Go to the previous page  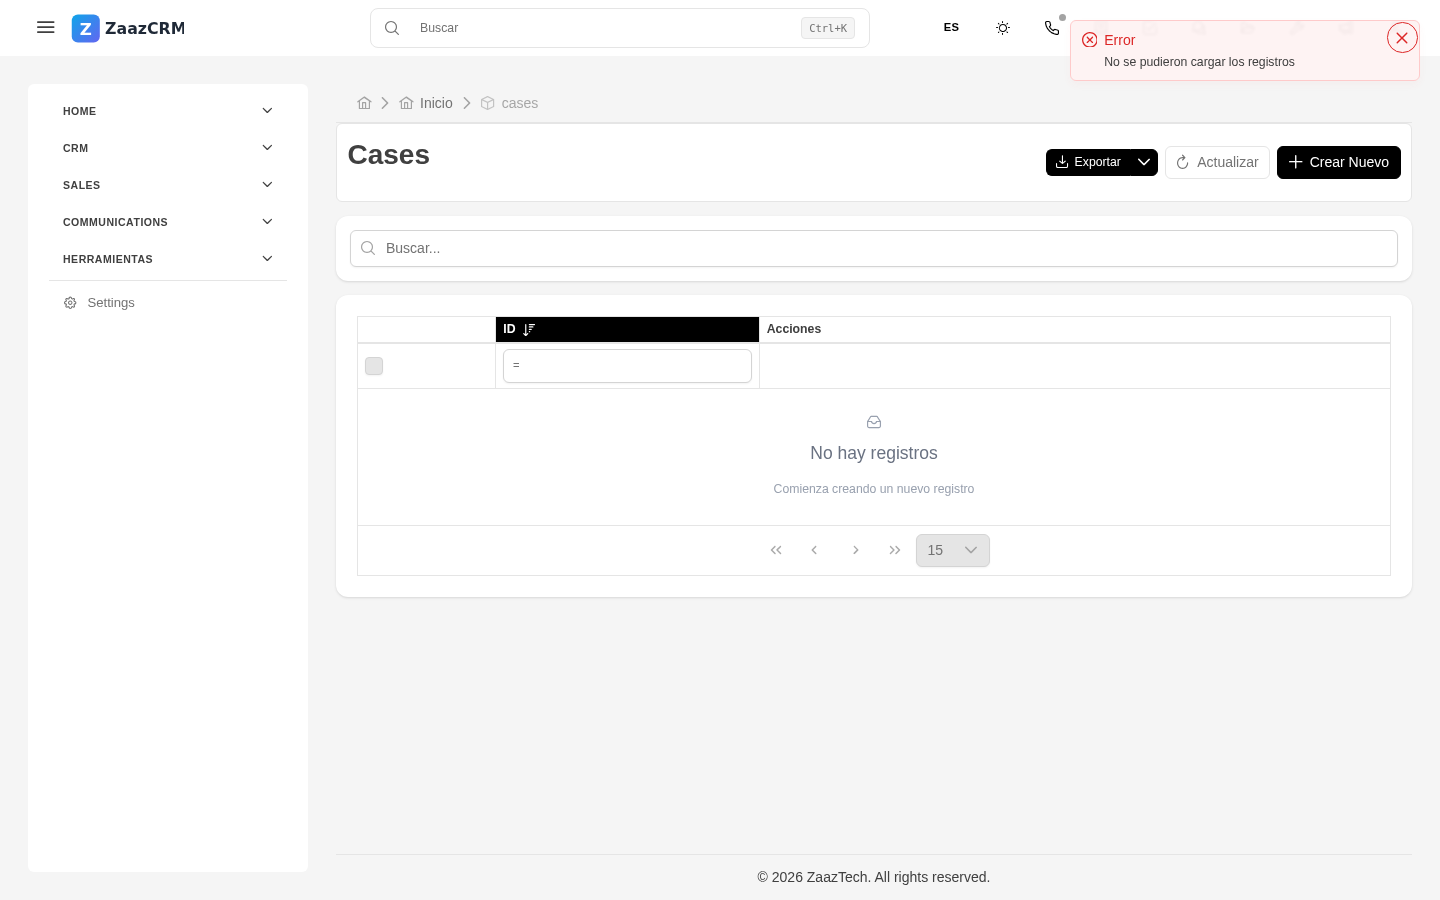(x=814, y=550)
